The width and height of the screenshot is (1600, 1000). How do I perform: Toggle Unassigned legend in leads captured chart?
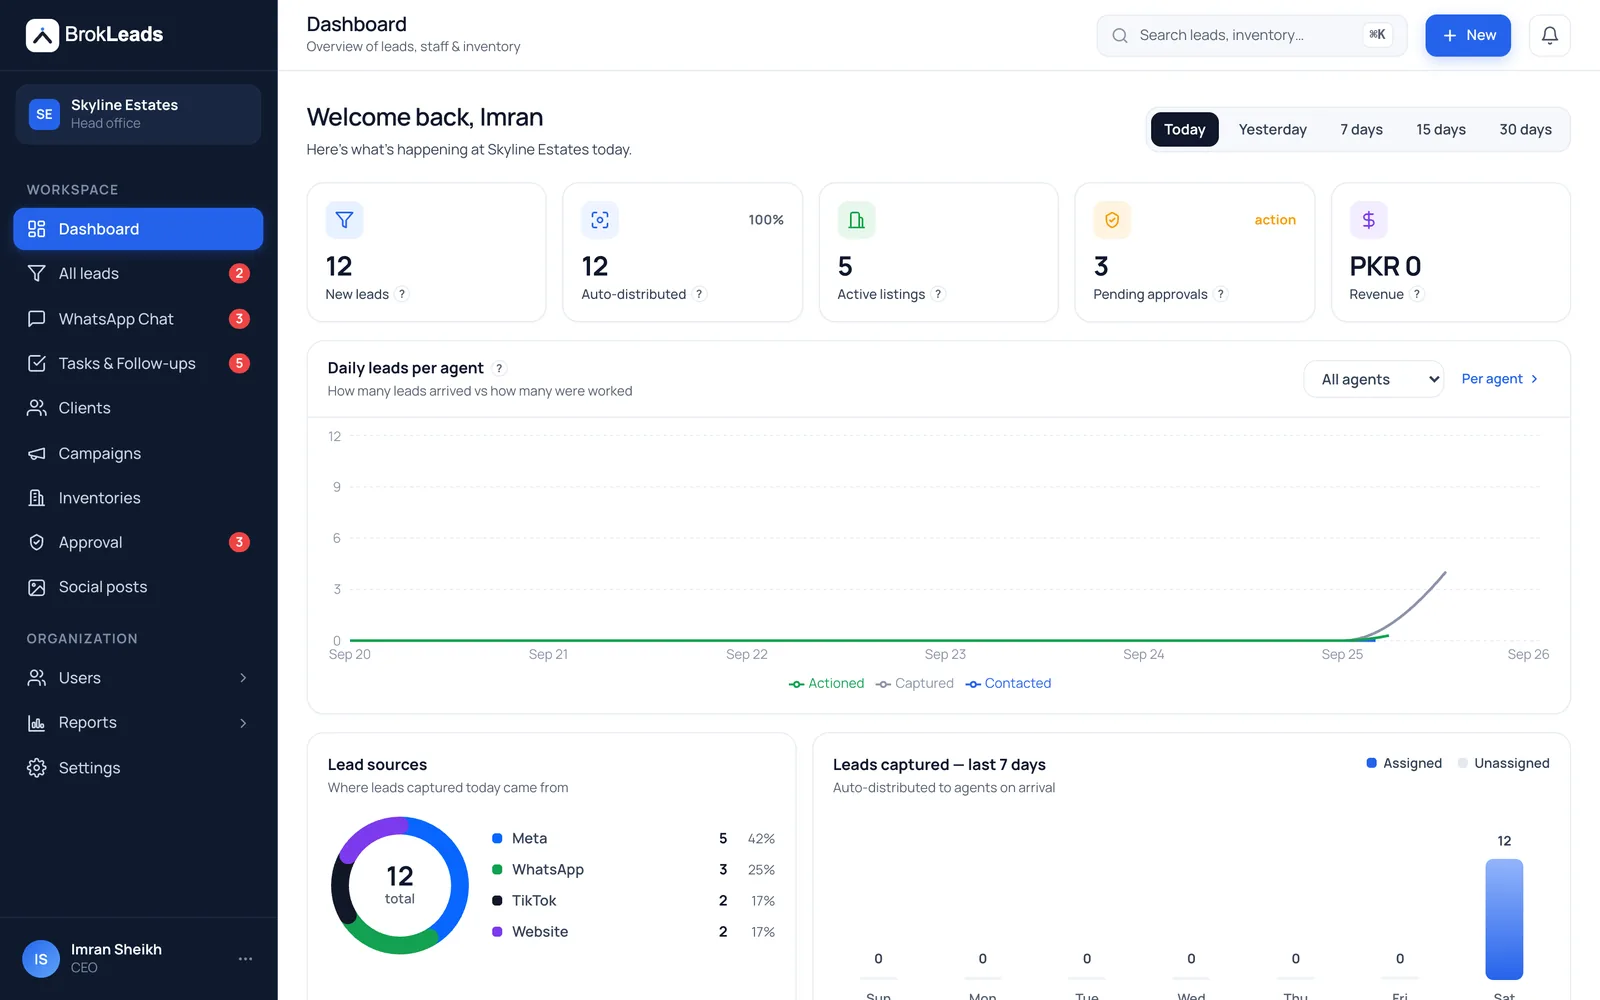[1504, 763]
